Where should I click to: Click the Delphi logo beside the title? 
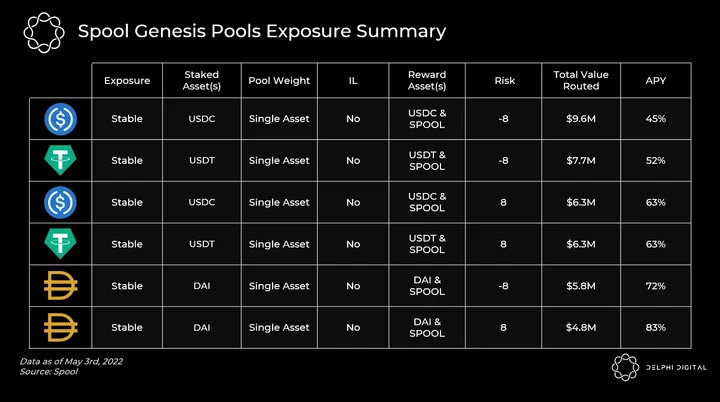(44, 32)
